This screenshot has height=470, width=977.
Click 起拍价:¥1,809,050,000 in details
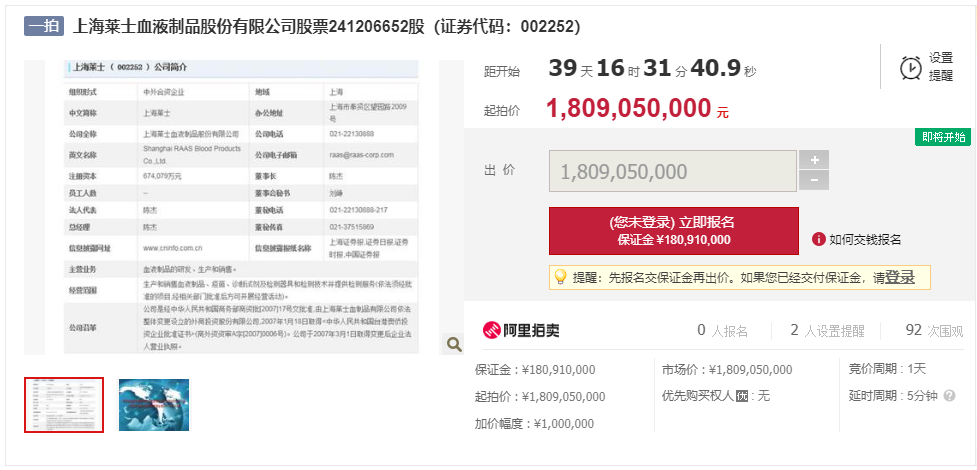click(540, 396)
